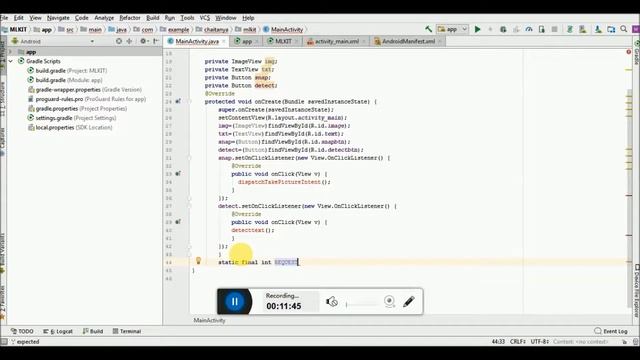Switch to the MainActivity.java editor tab
The width and height of the screenshot is (640, 360).
click(197, 41)
